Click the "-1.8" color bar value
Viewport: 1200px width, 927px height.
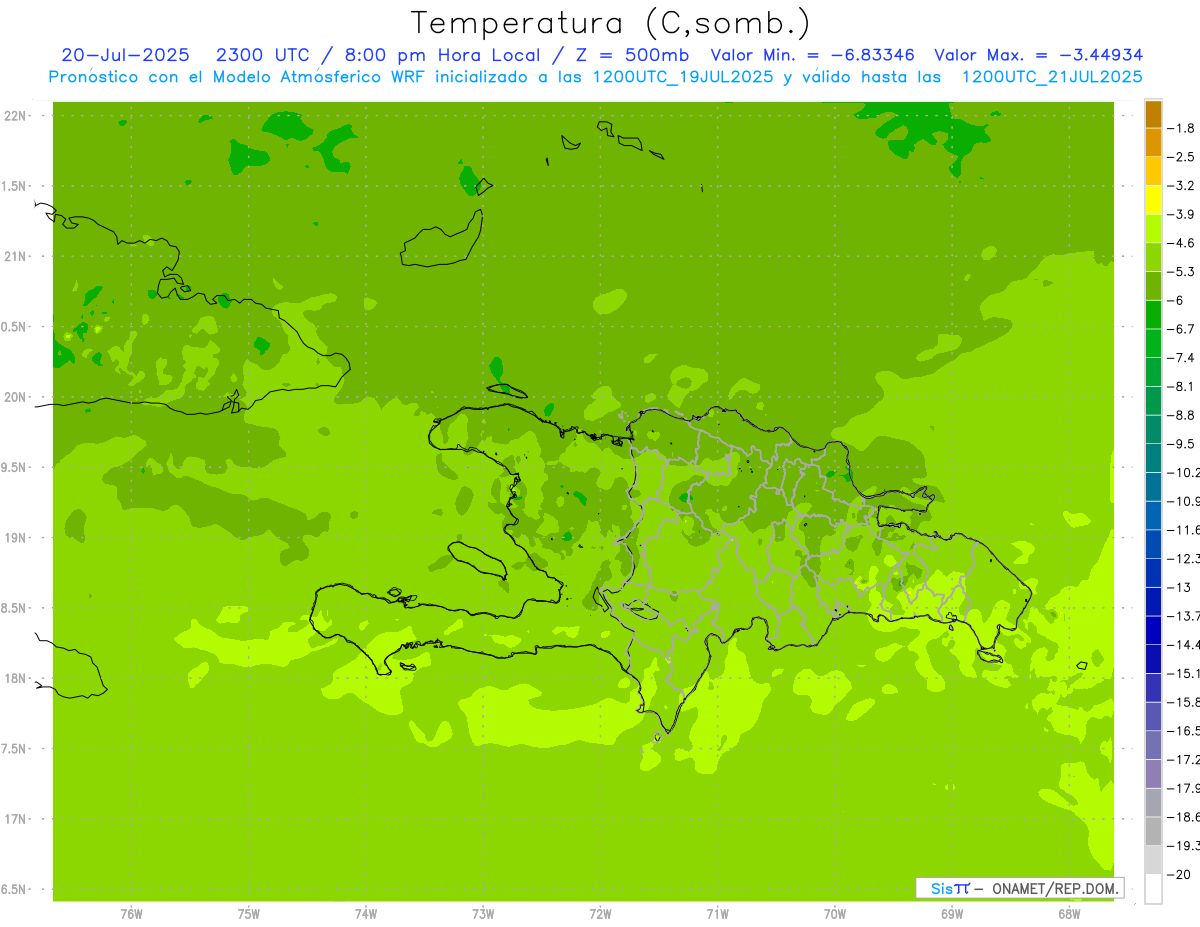click(1181, 128)
